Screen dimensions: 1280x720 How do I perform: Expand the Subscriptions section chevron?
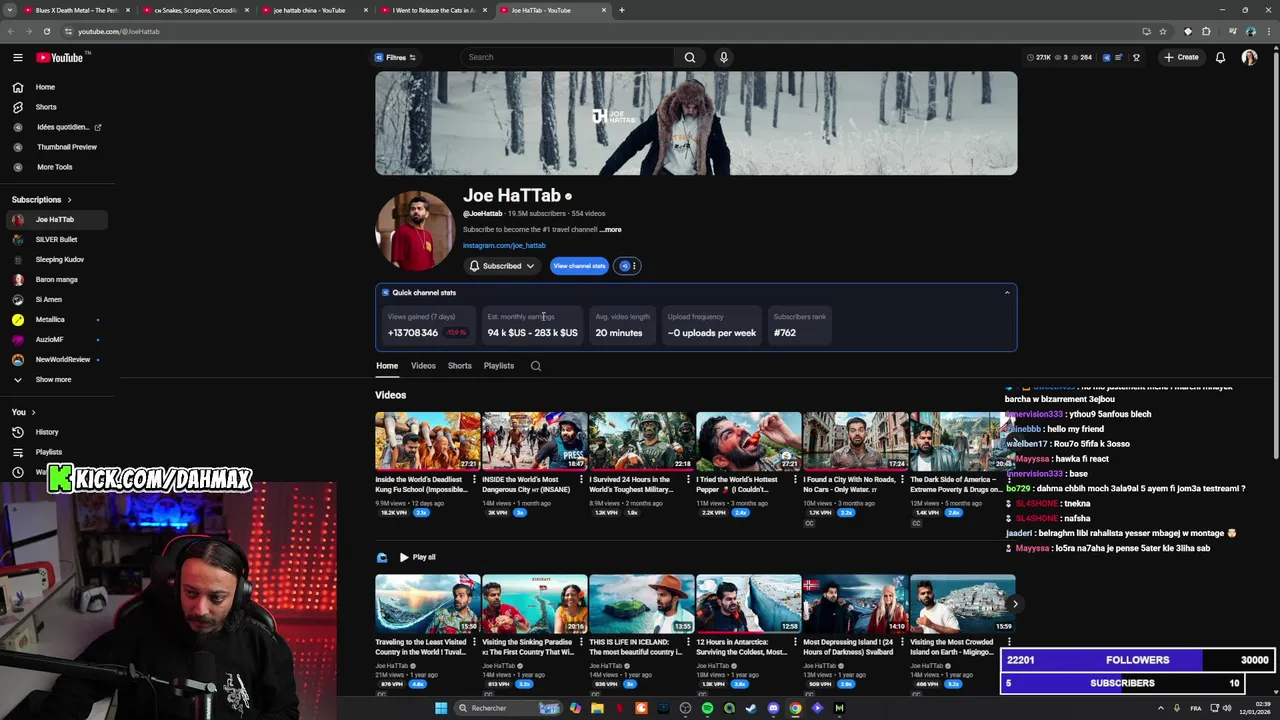pyautogui.click(x=69, y=200)
